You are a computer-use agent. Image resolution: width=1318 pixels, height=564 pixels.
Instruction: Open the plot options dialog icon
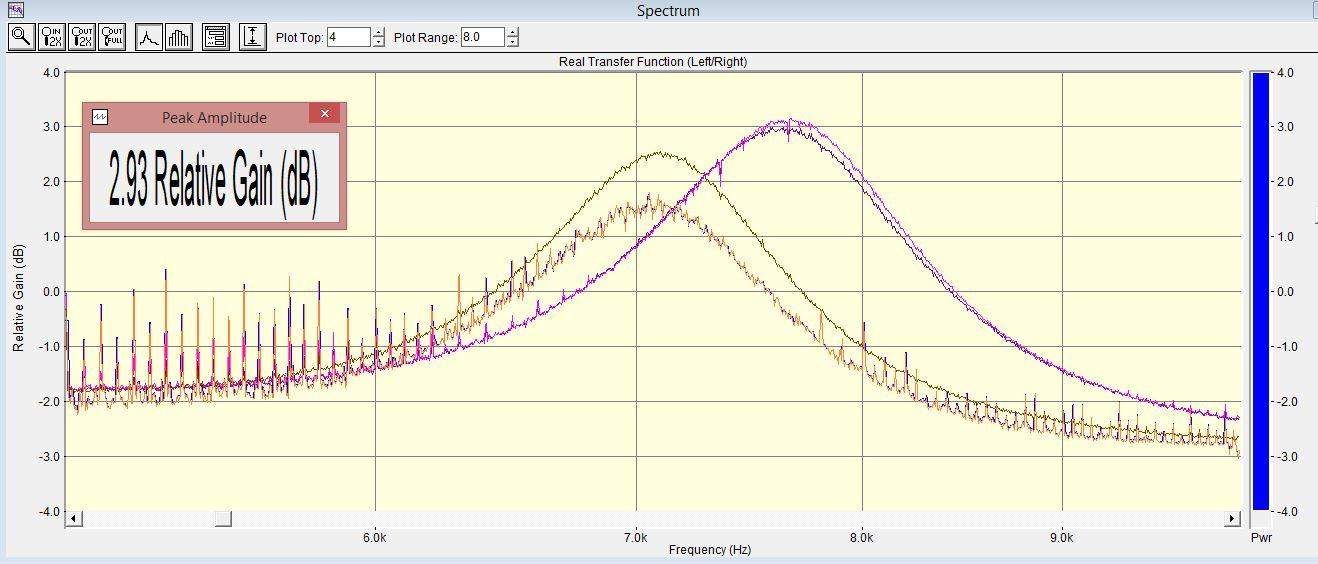tap(215, 37)
